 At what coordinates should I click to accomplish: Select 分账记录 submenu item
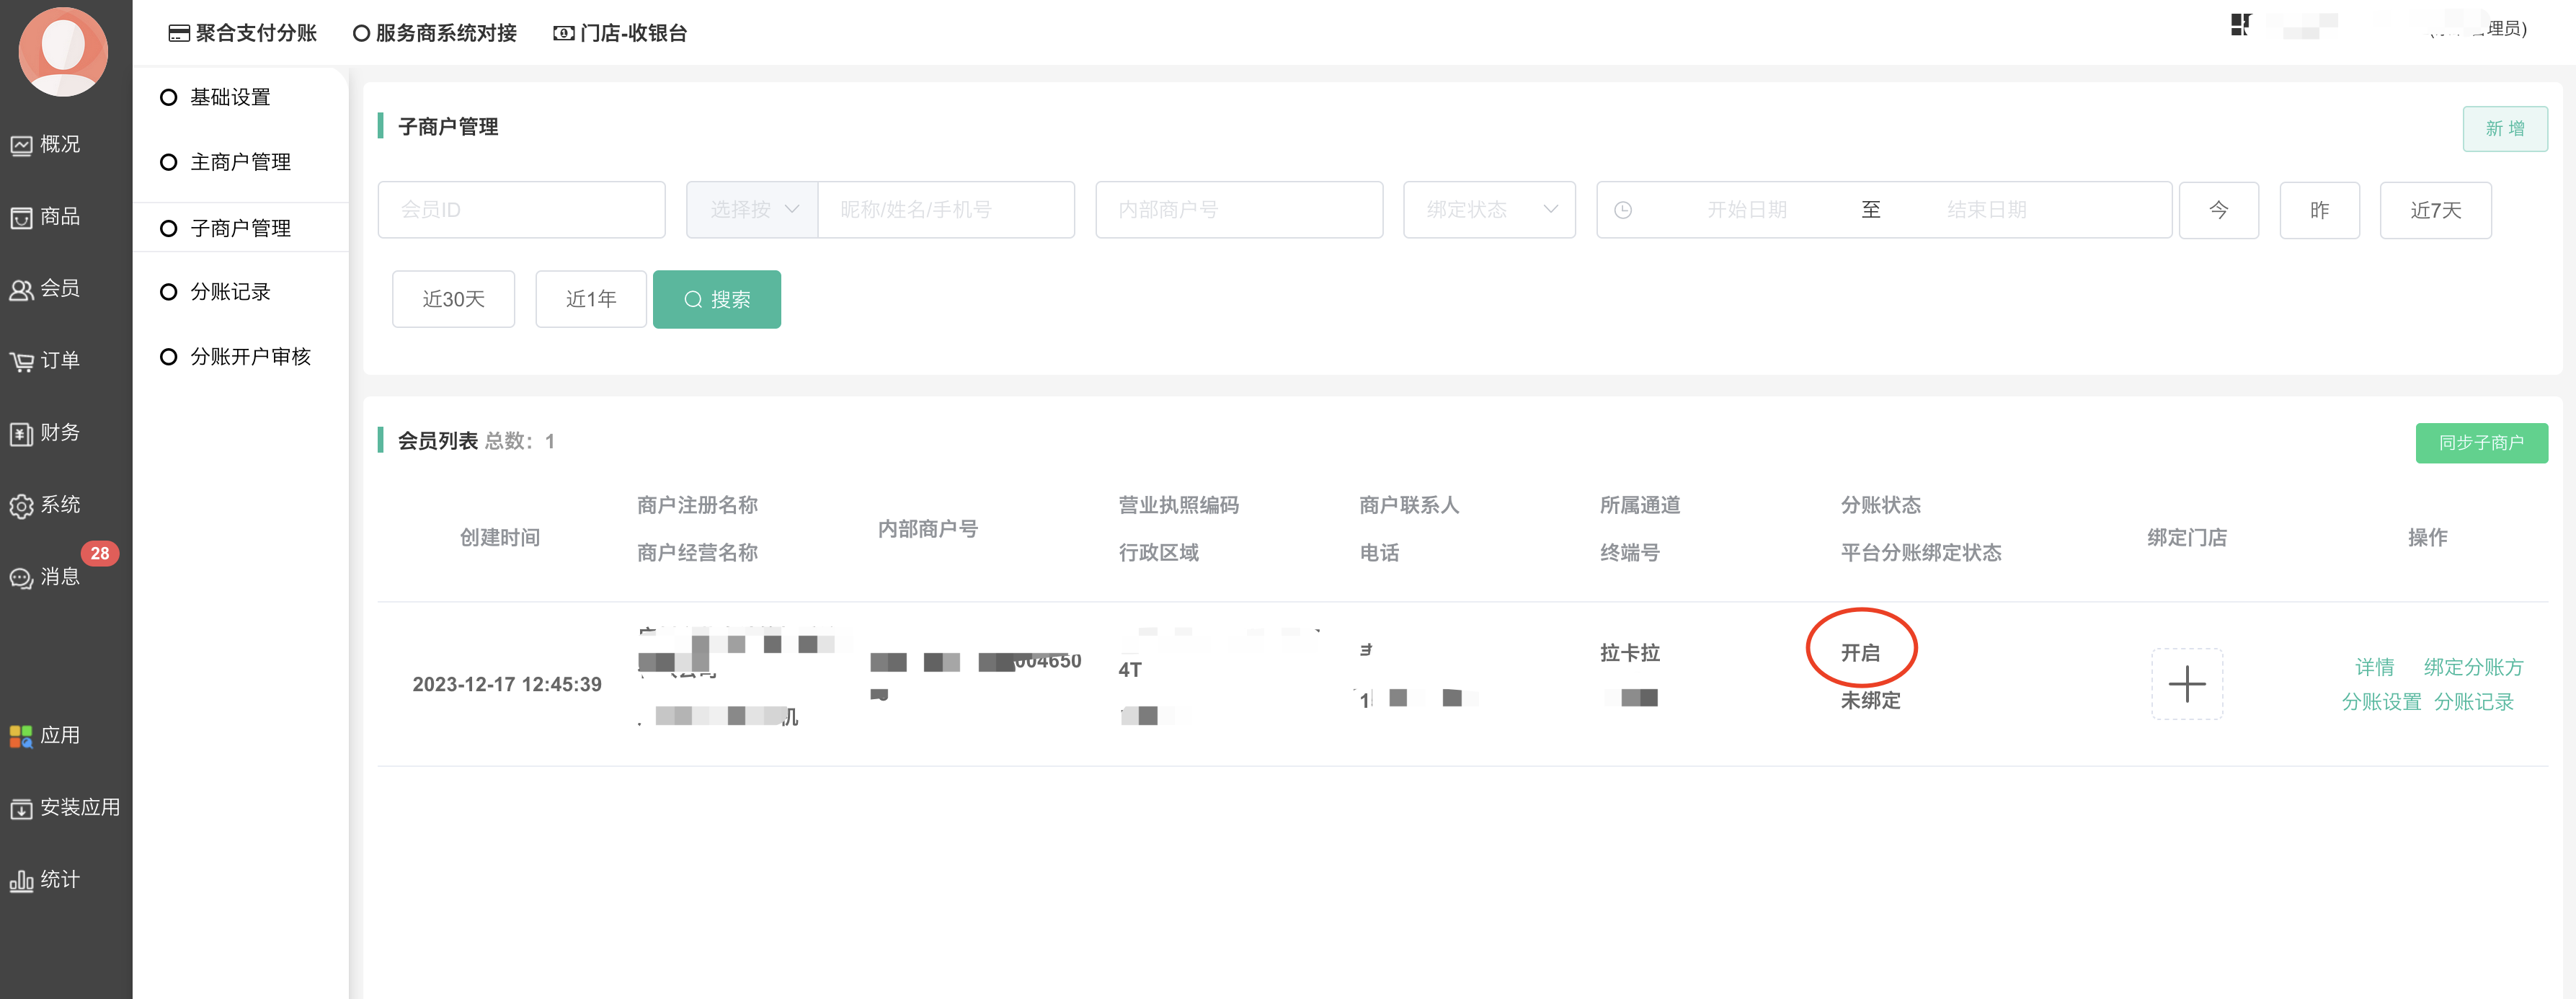click(230, 292)
